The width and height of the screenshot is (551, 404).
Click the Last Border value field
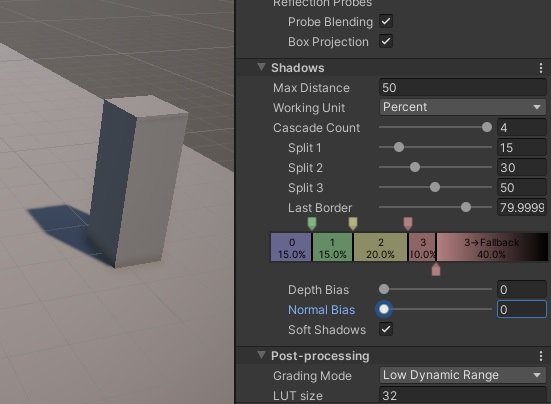[x=522, y=208]
